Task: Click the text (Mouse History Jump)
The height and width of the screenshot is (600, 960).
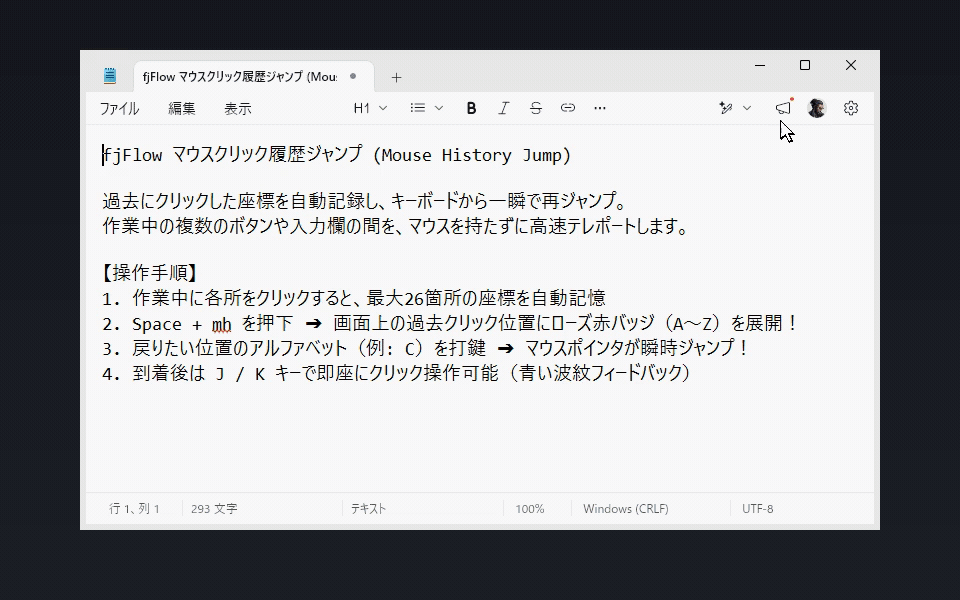Action: (x=471, y=155)
